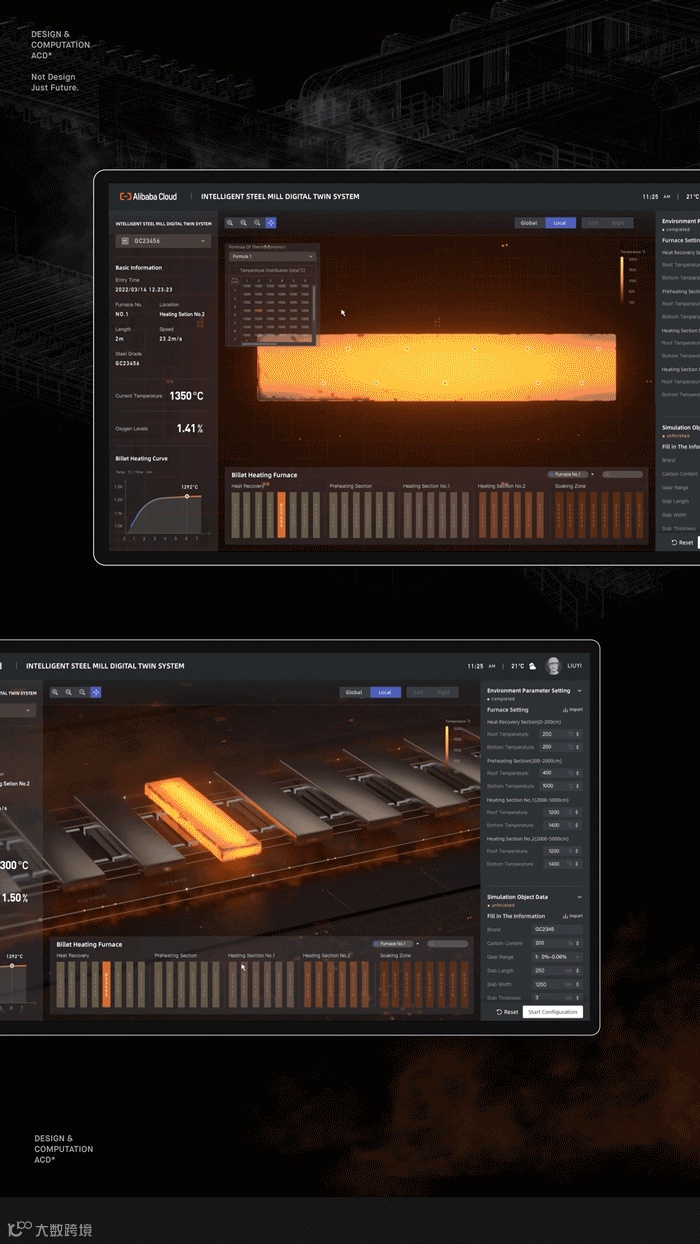Click highlighted orange Heat Recovery slot, bottom window
The image size is (700, 1244).
coord(106,983)
